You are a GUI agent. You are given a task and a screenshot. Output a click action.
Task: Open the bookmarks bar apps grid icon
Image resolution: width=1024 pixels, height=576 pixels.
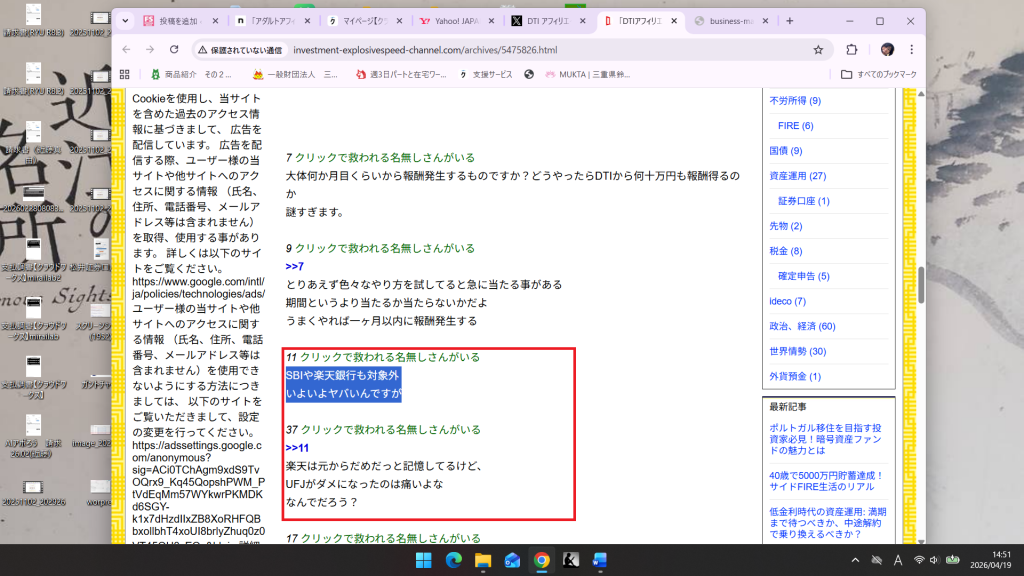pos(125,74)
